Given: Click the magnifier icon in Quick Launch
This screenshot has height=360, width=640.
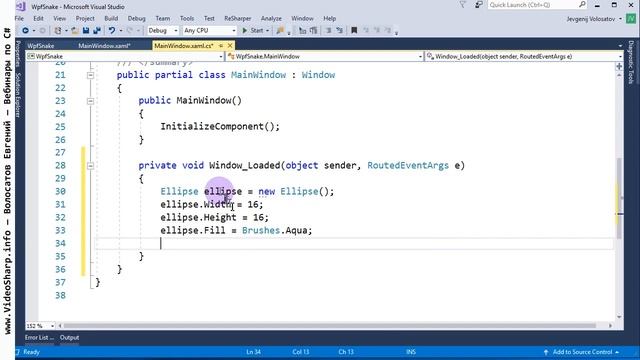Looking at the screenshot, I should (582, 5).
